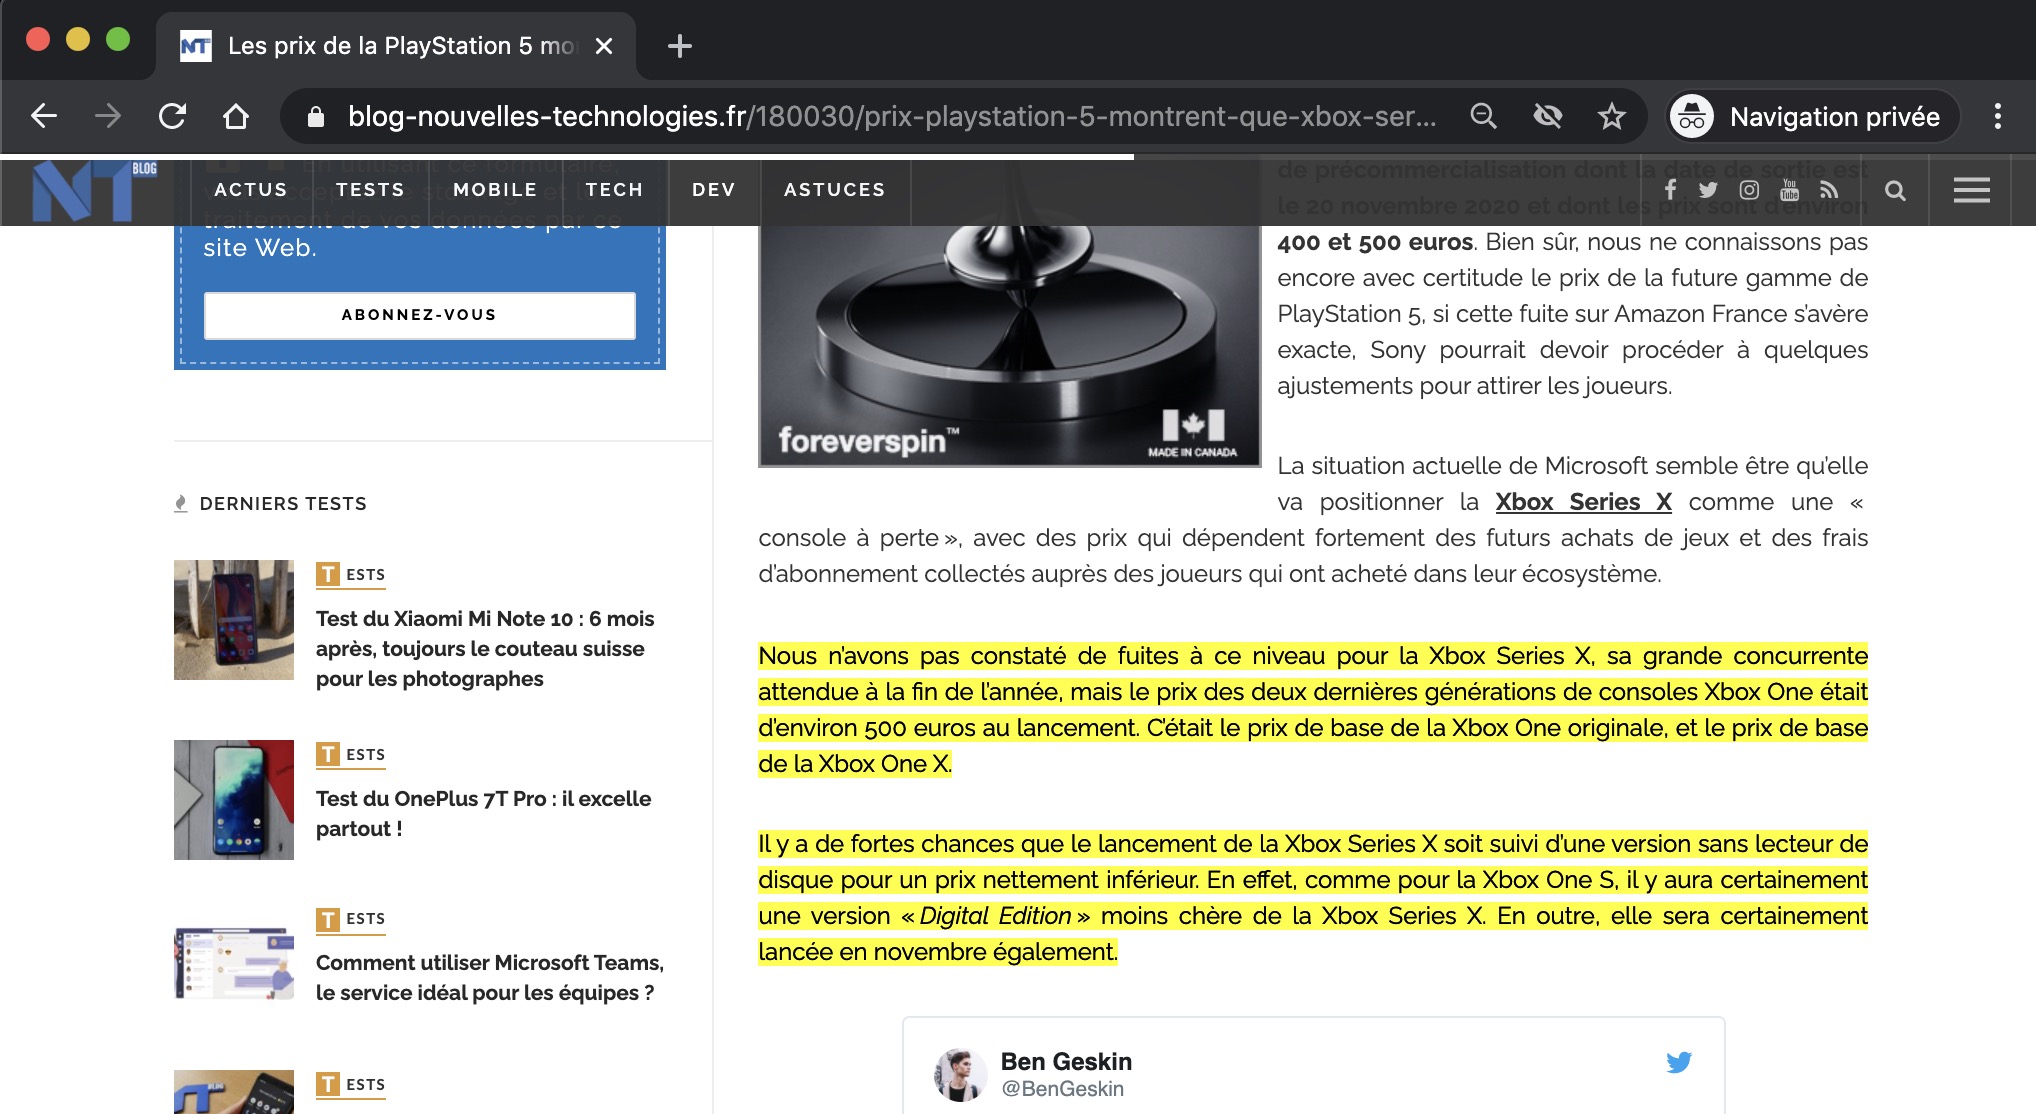This screenshot has height=1114, width=2036.
Task: Open the Twitter icon in header
Action: coord(1708,190)
